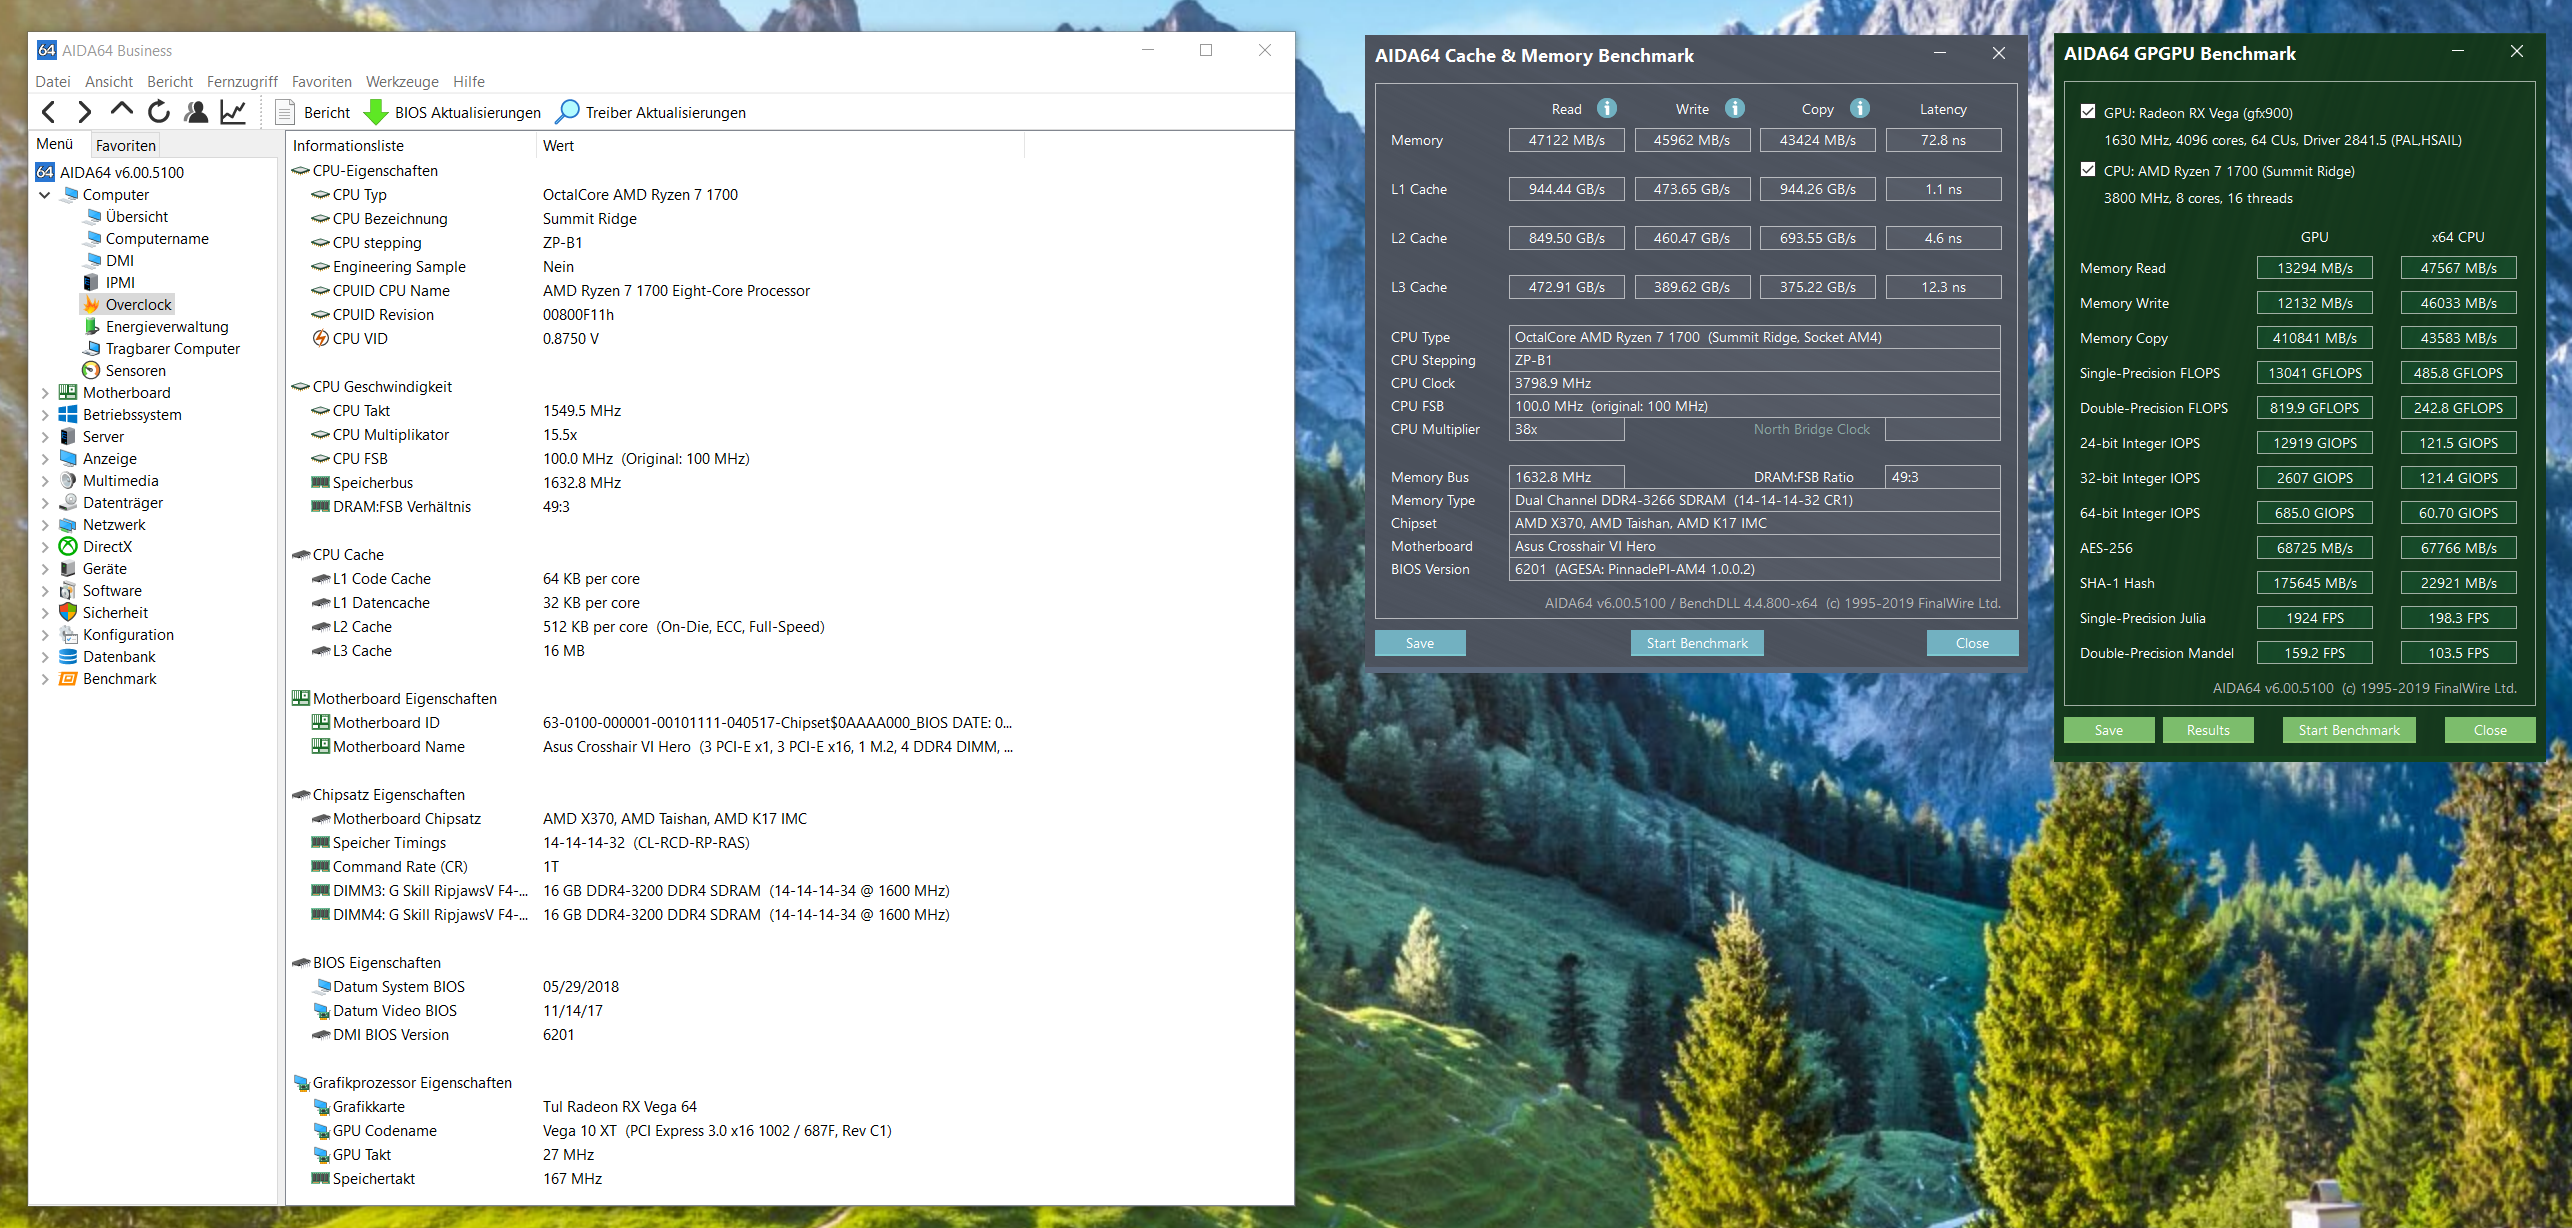Click the up arrow navigation icon
The image size is (2572, 1228).
click(x=121, y=110)
